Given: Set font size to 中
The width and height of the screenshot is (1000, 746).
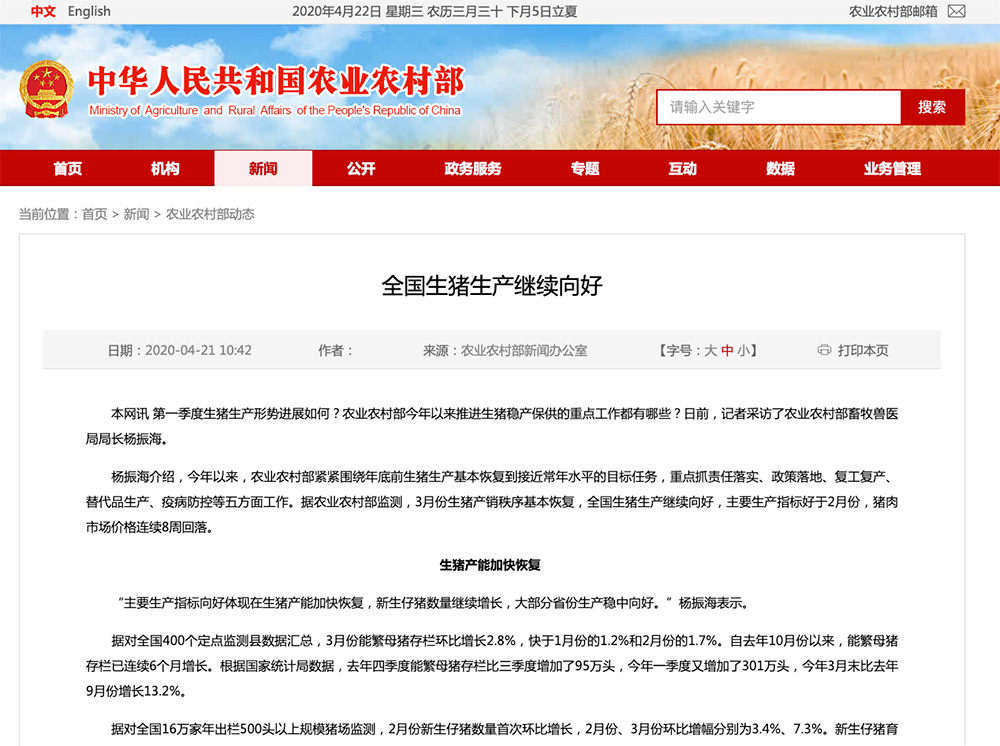Looking at the screenshot, I should click(727, 350).
